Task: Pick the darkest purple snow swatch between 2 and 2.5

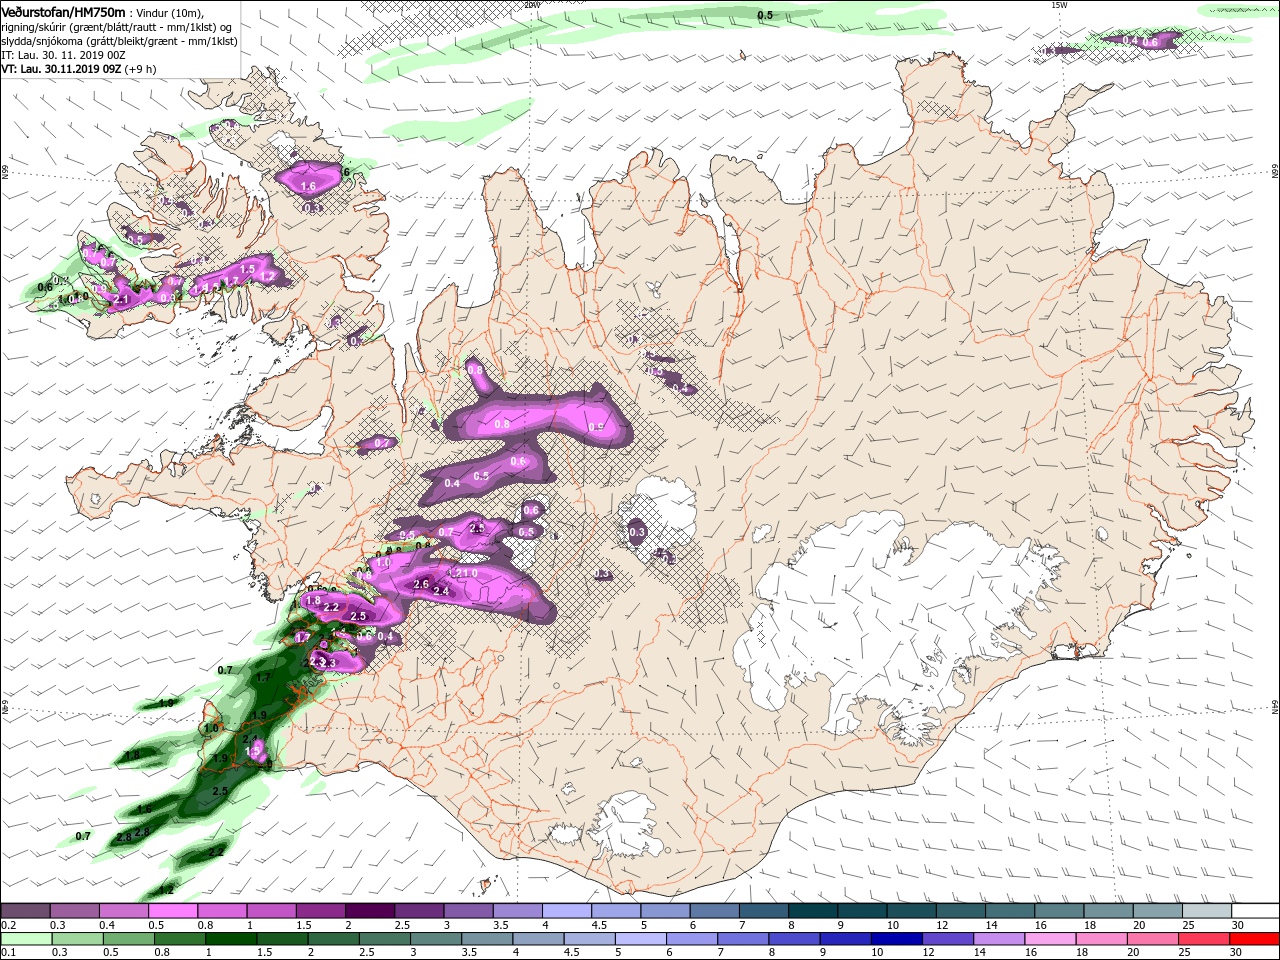Action: point(369,911)
